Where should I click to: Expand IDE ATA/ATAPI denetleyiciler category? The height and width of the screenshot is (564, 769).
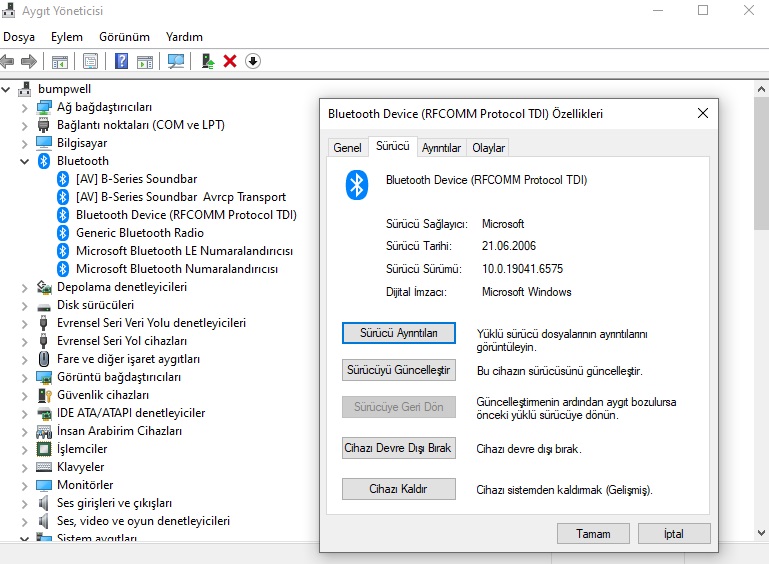[x=25, y=413]
